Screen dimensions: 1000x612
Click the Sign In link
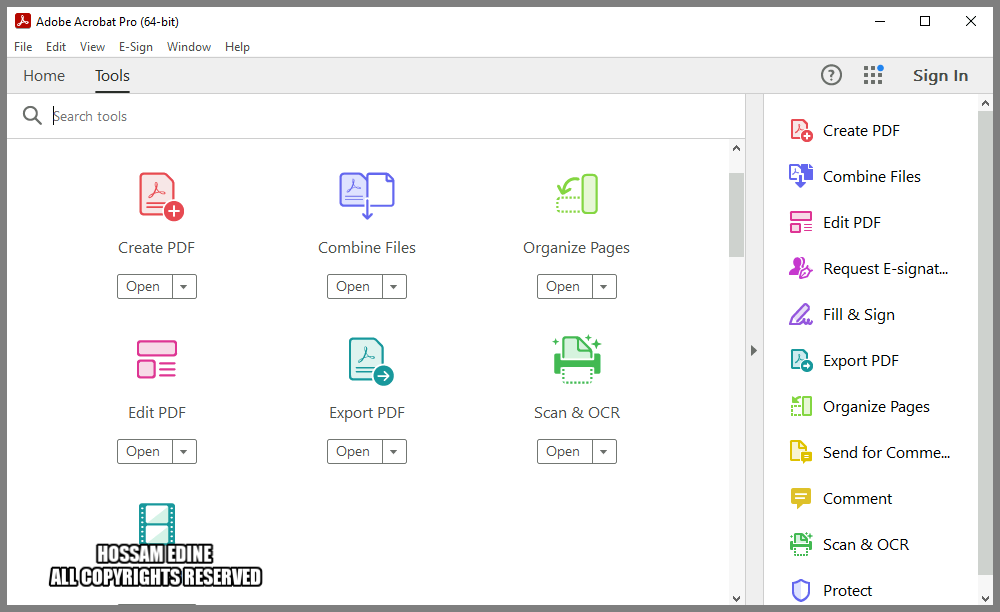940,75
